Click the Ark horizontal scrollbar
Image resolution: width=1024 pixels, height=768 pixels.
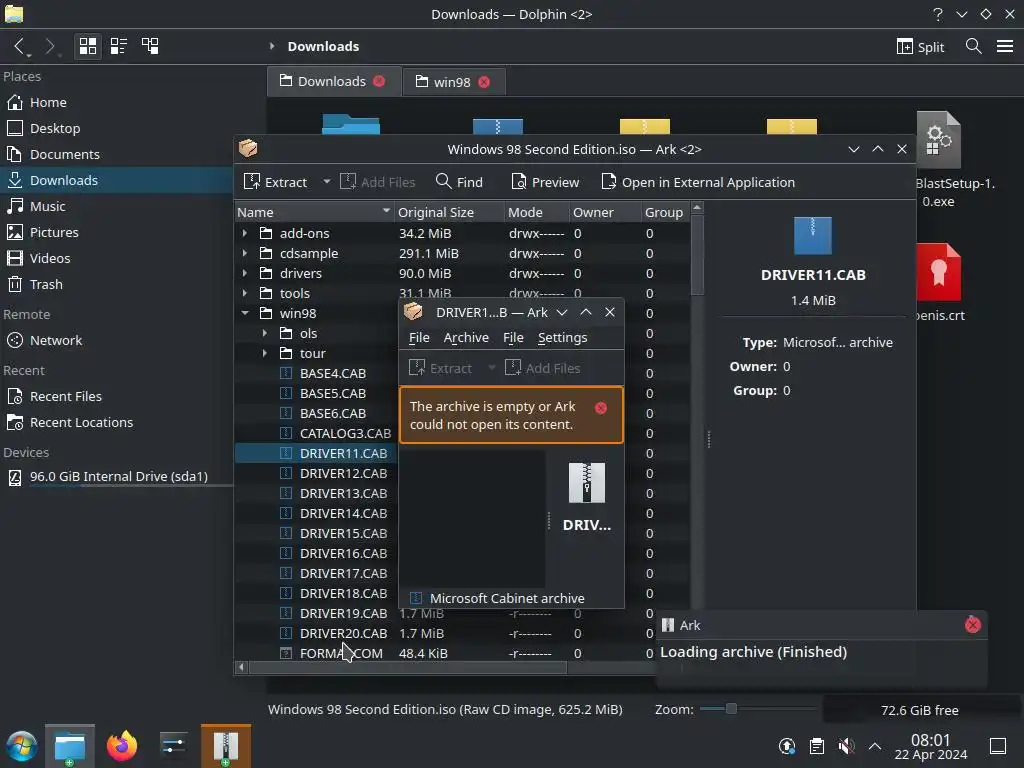click(x=408, y=667)
